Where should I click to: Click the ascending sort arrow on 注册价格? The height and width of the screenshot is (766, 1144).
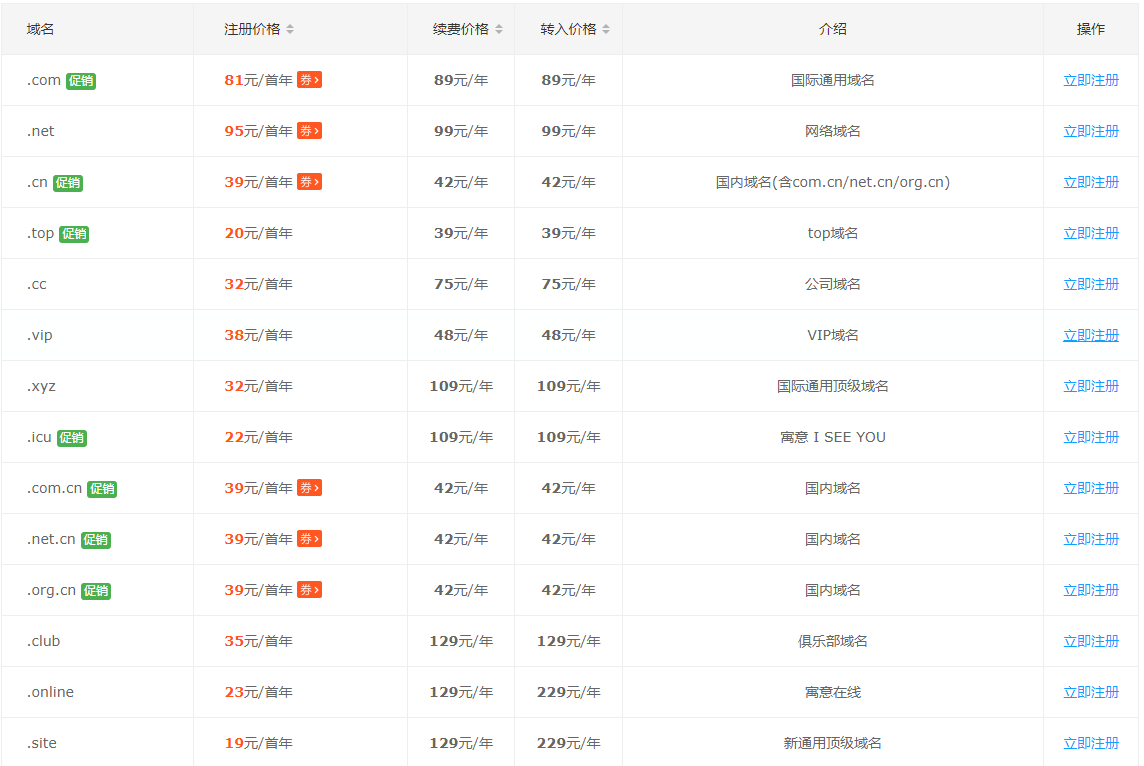point(290,26)
